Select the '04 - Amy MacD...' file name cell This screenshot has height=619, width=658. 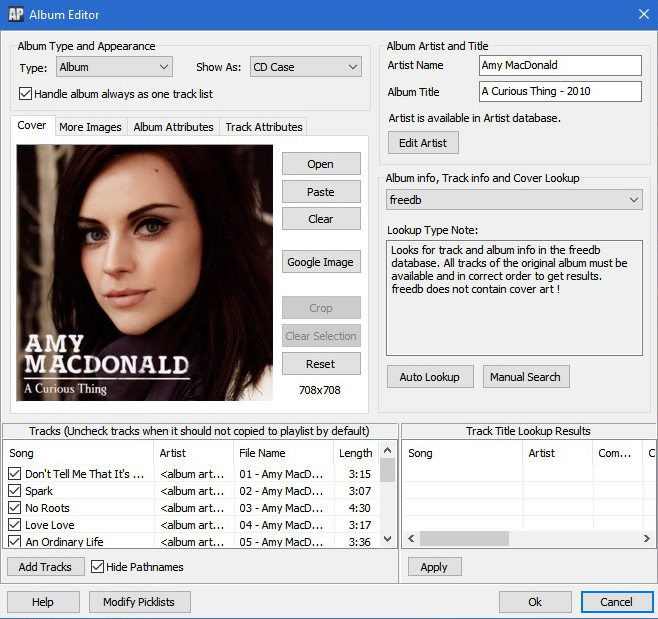(x=283, y=525)
